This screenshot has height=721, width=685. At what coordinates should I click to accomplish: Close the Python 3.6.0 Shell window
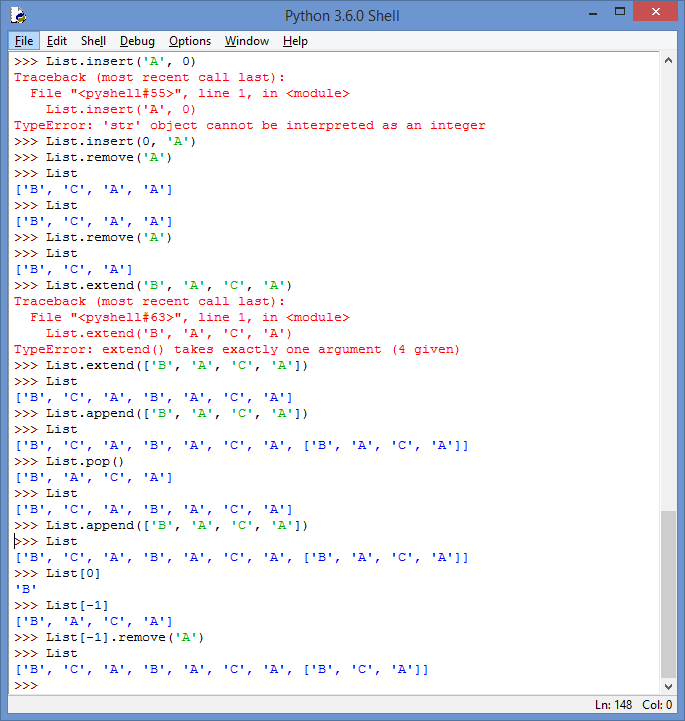[655, 11]
